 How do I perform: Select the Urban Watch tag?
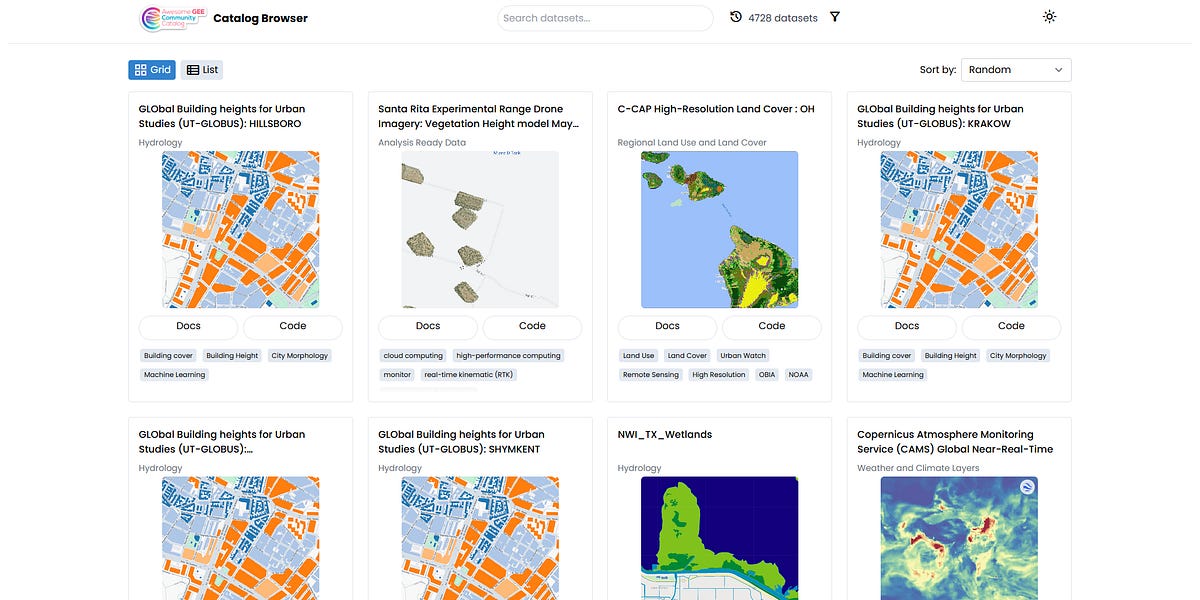click(743, 356)
